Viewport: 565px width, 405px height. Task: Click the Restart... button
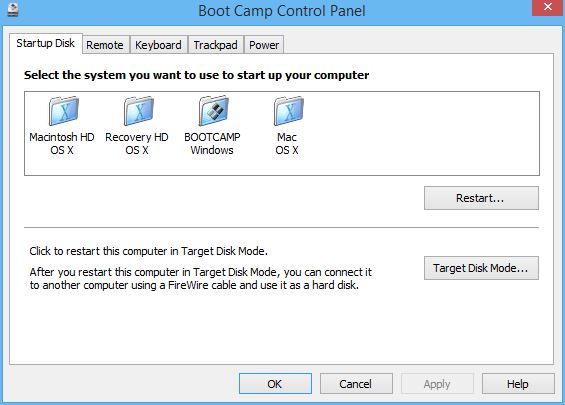click(481, 198)
